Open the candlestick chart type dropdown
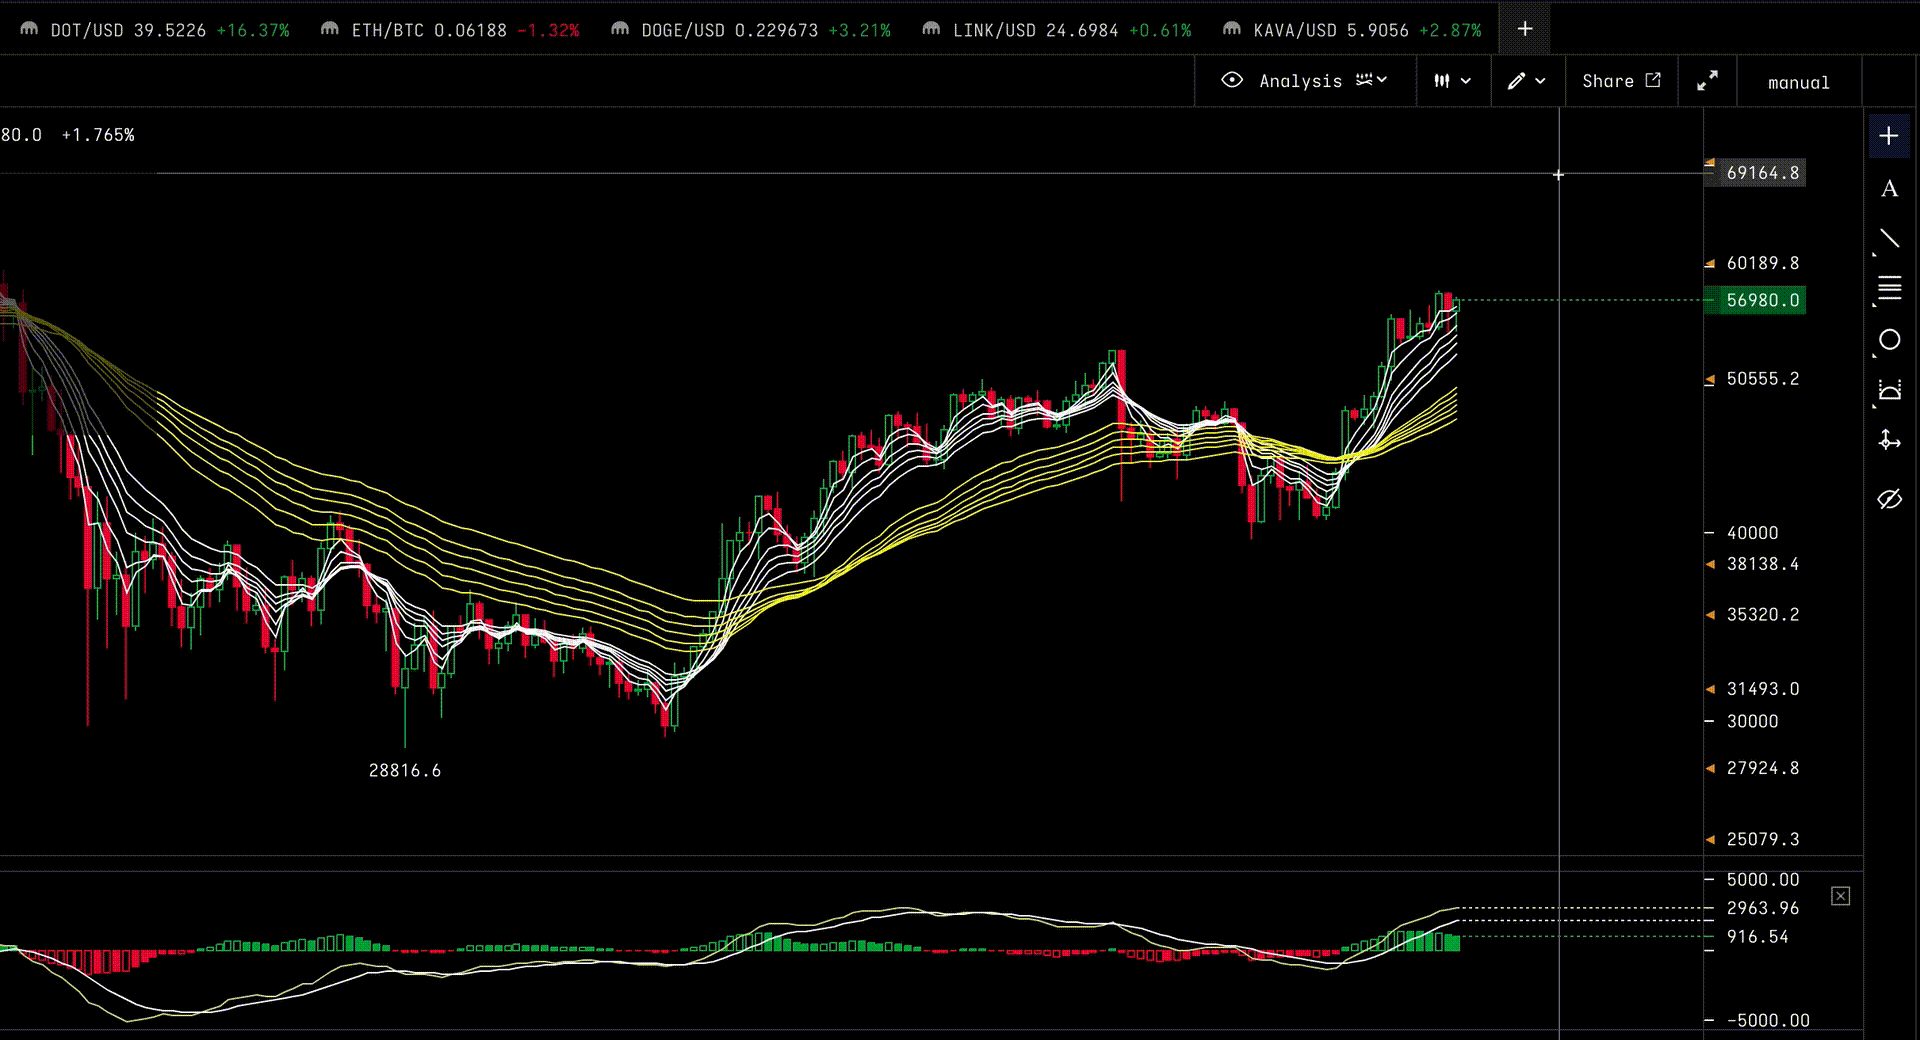 coord(1452,81)
